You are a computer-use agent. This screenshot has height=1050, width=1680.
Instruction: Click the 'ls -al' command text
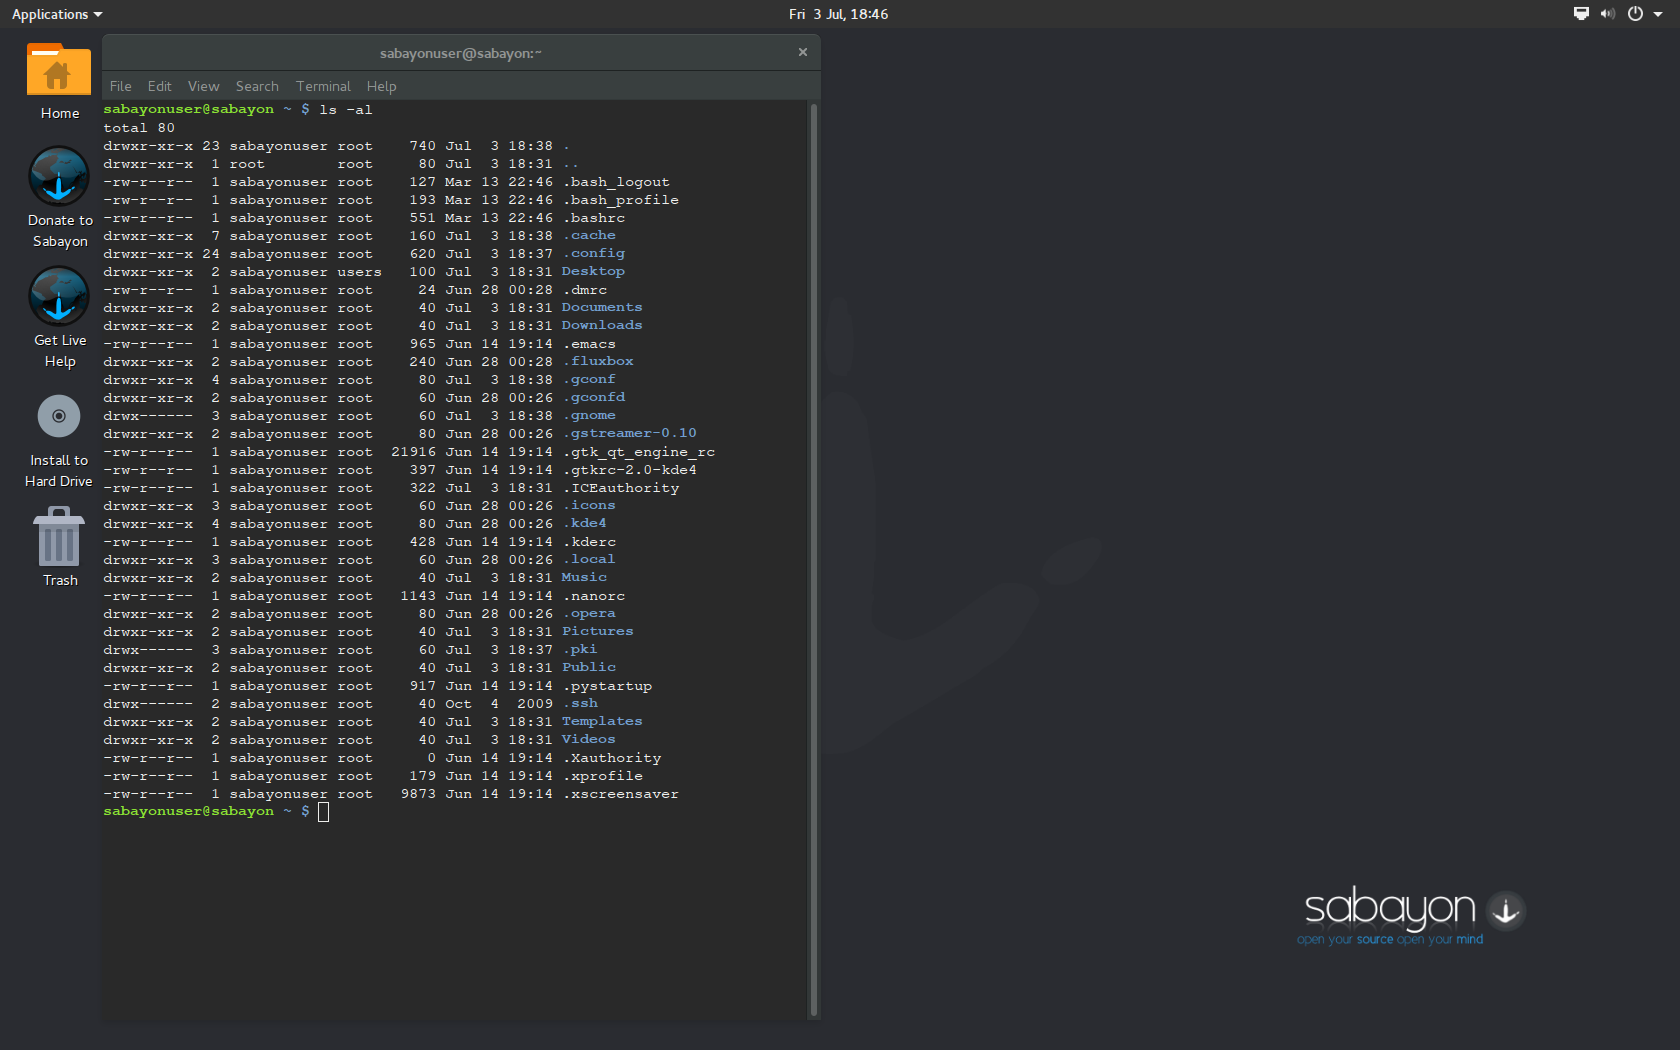pos(345,110)
